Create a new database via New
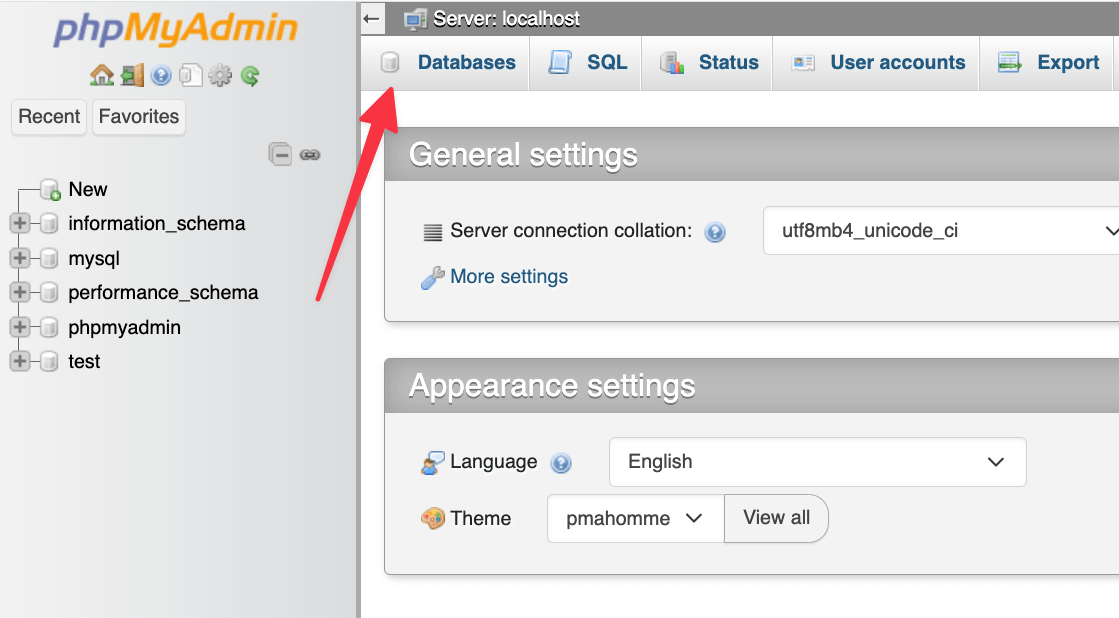 coord(87,189)
